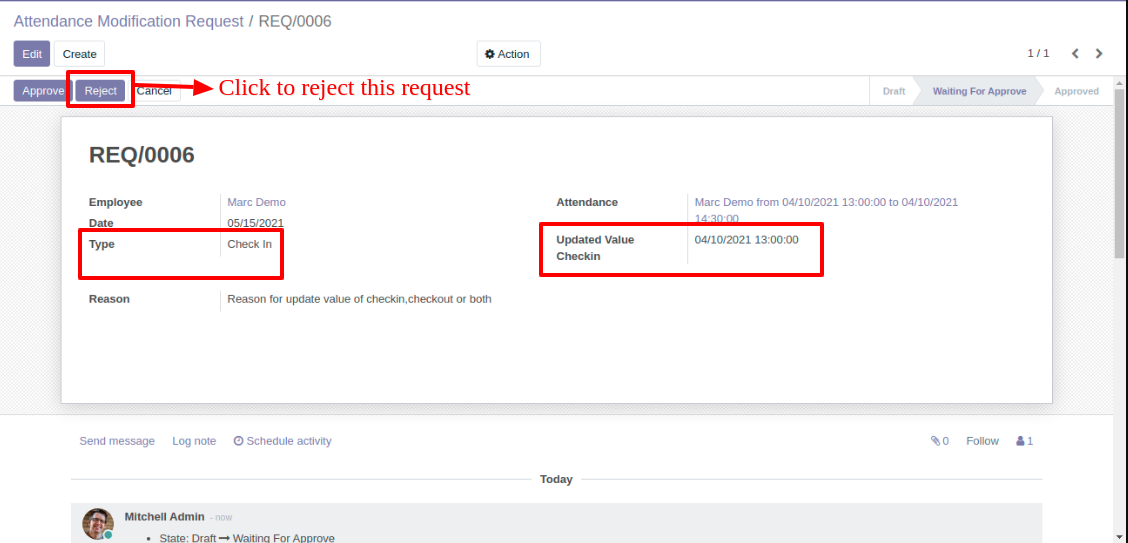Viewport: 1128px width, 543px height.
Task: Open the Action gear dropdown
Action: pyautogui.click(x=508, y=54)
